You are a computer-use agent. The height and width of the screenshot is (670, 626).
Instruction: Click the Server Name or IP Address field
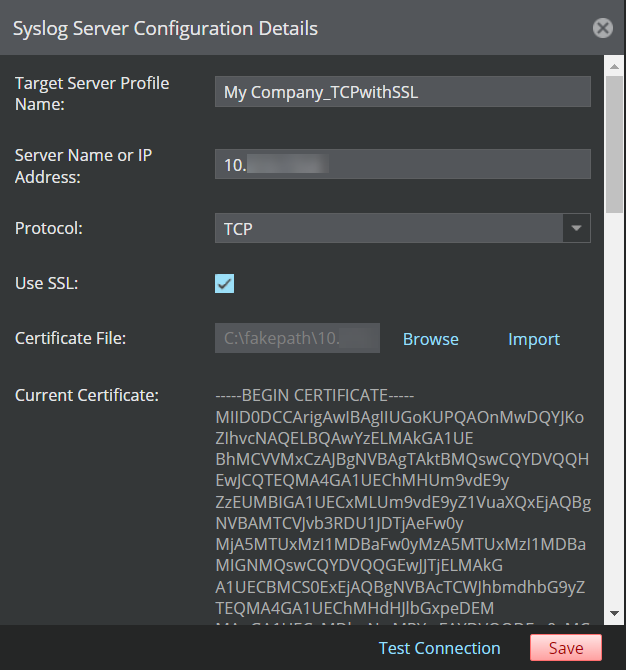(x=403, y=164)
